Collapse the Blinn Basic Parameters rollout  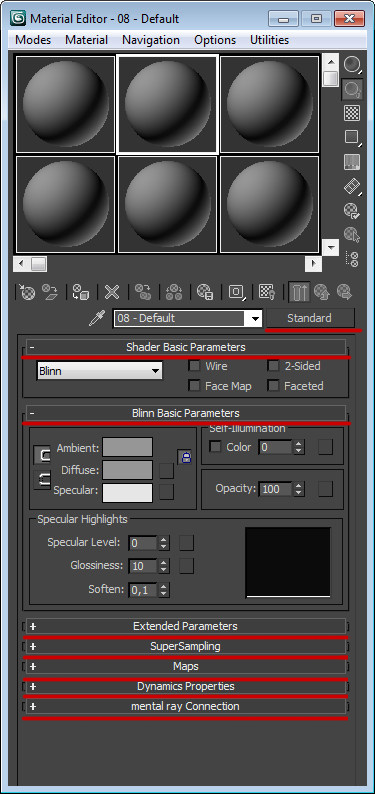click(x=185, y=413)
